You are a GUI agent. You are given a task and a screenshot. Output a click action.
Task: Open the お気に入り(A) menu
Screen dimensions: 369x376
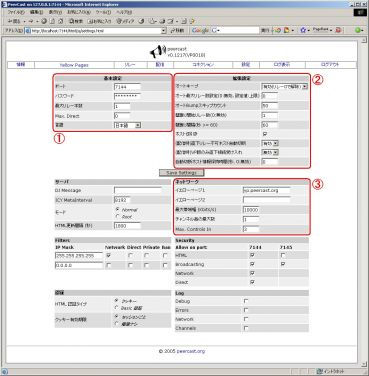(x=79, y=12)
